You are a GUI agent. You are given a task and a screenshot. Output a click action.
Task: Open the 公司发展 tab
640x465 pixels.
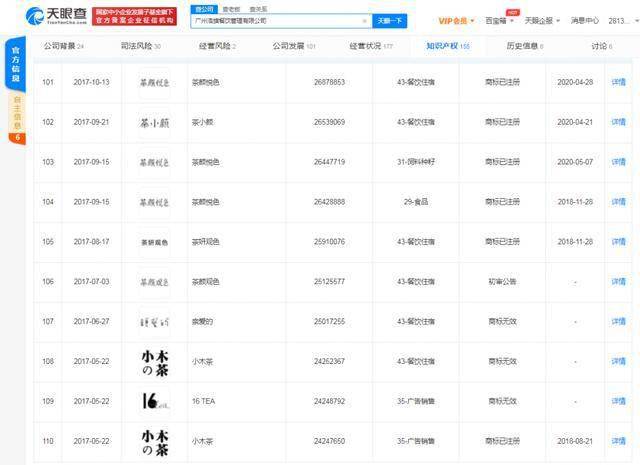294,46
